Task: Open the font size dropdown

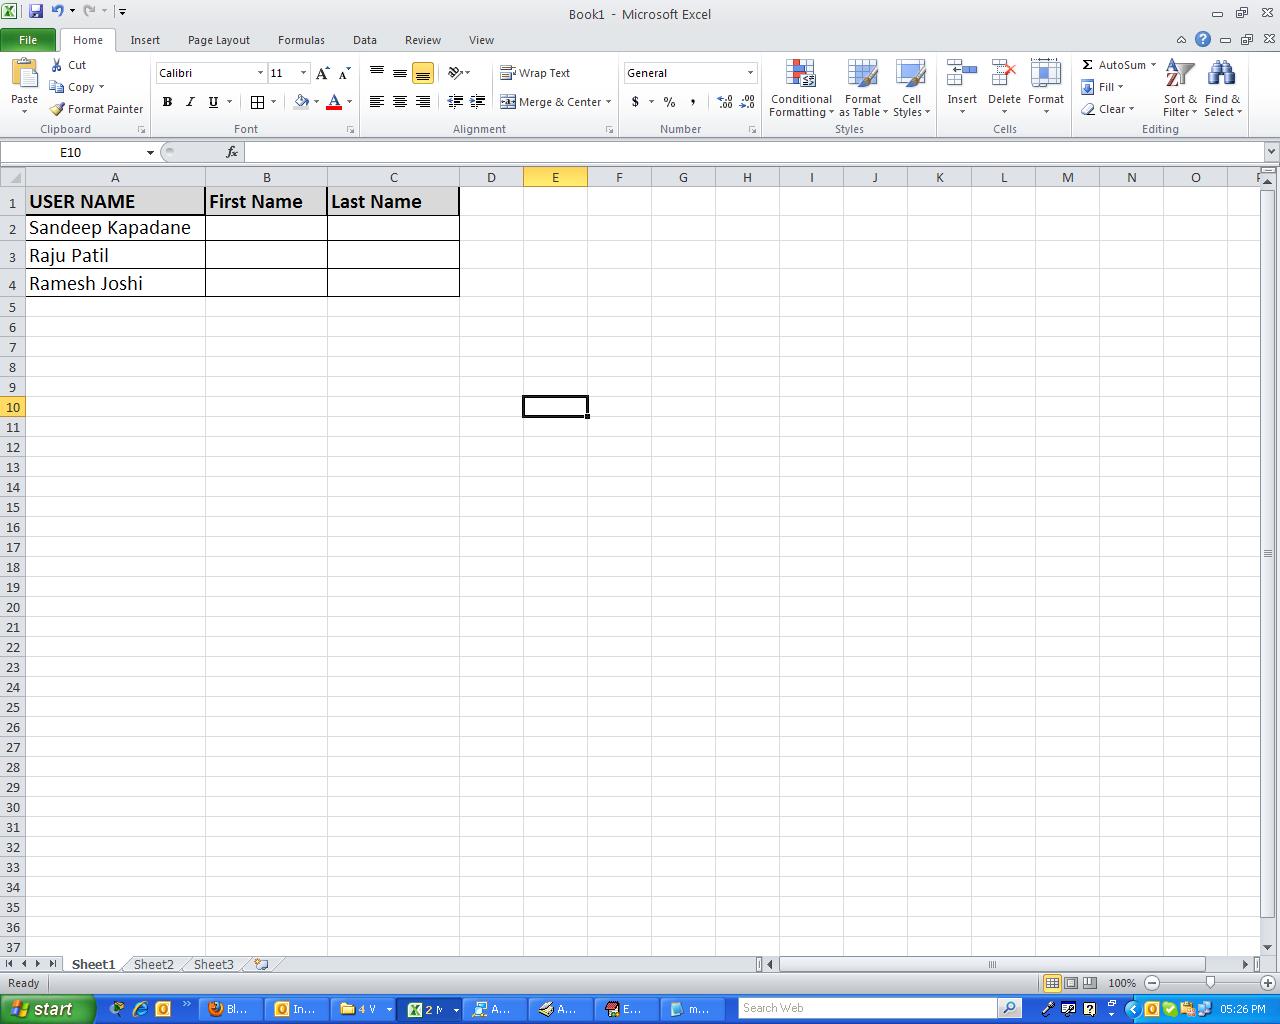Action: point(303,73)
